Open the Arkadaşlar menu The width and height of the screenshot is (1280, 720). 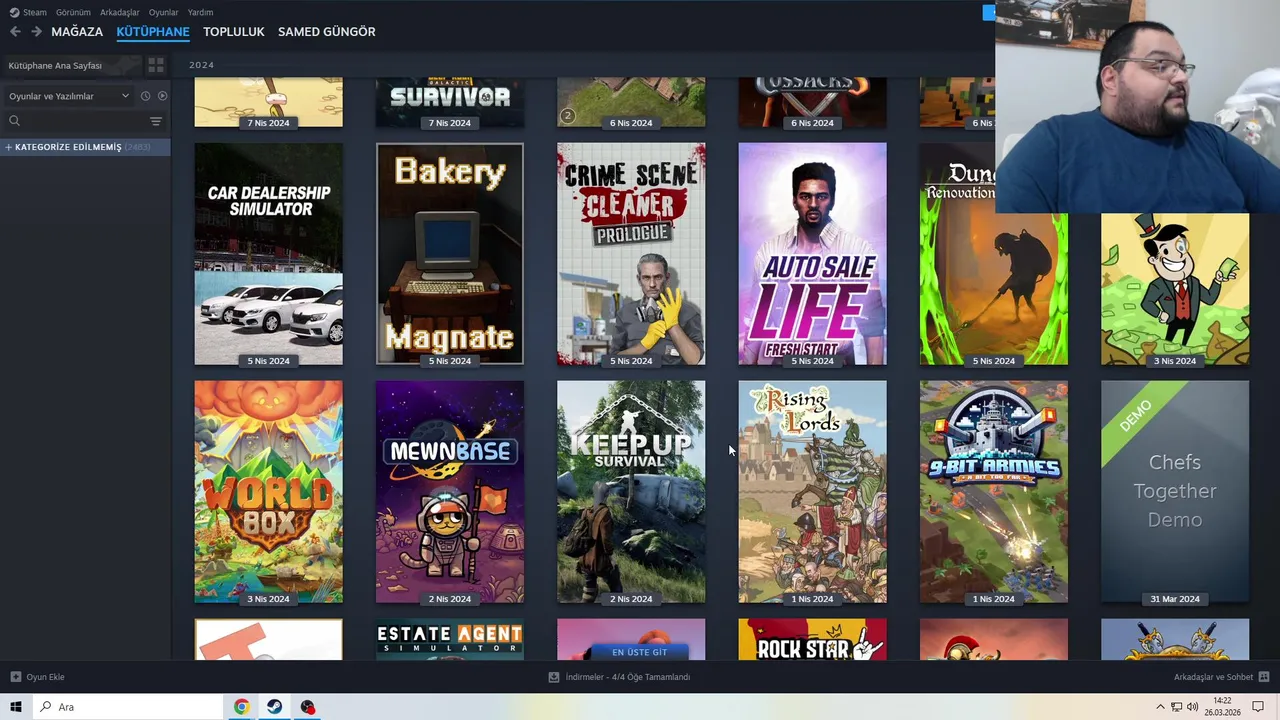pyautogui.click(x=120, y=12)
